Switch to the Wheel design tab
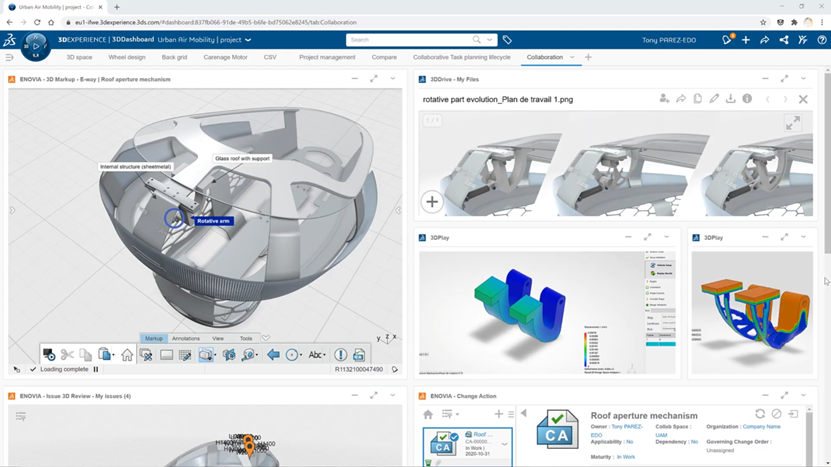Viewport: 831px width, 467px height. click(x=127, y=57)
